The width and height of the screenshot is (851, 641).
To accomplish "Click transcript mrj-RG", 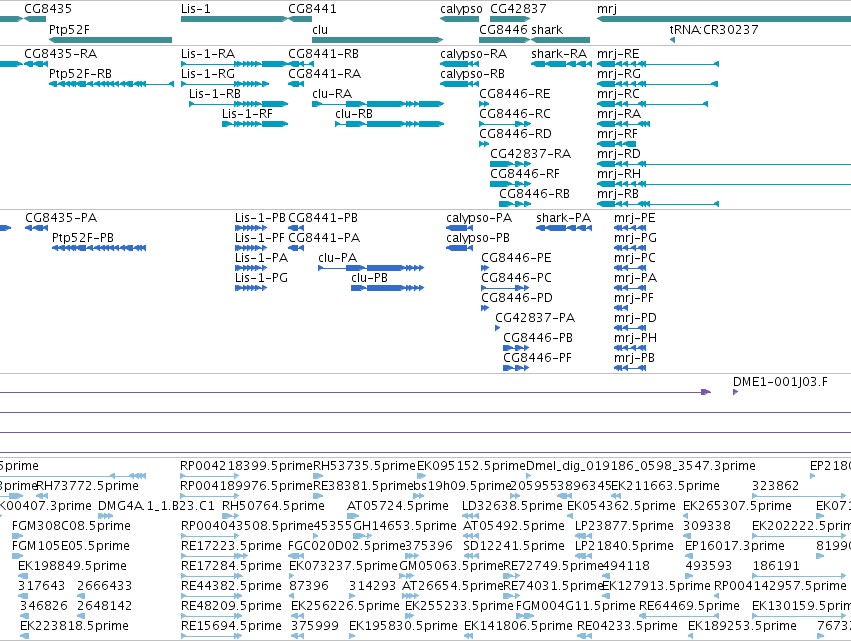I will tap(658, 84).
